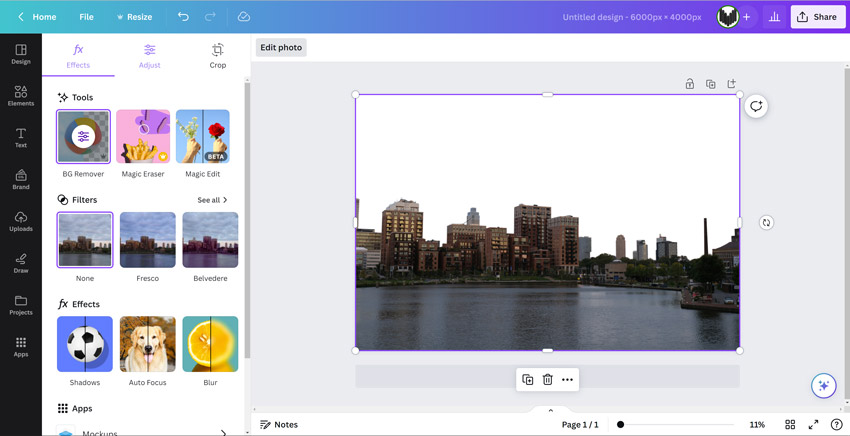
Task: Apply the Blur effect thumbnail
Action: (210, 344)
